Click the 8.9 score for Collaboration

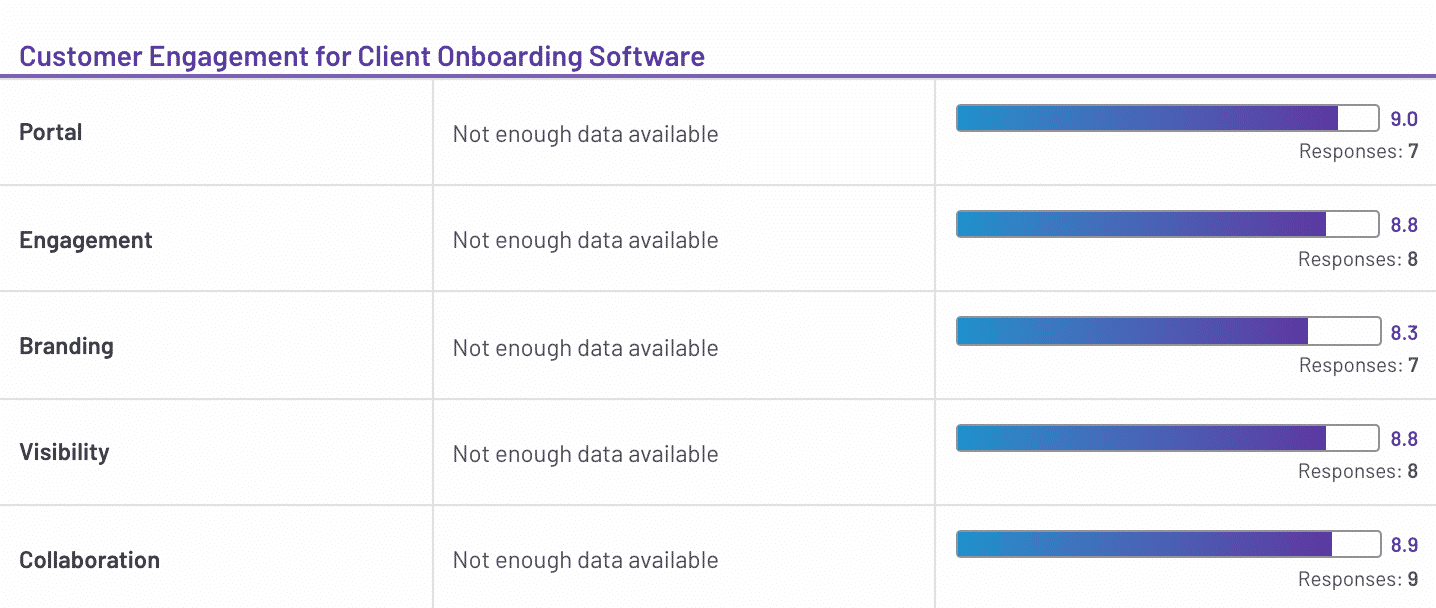[1404, 545]
